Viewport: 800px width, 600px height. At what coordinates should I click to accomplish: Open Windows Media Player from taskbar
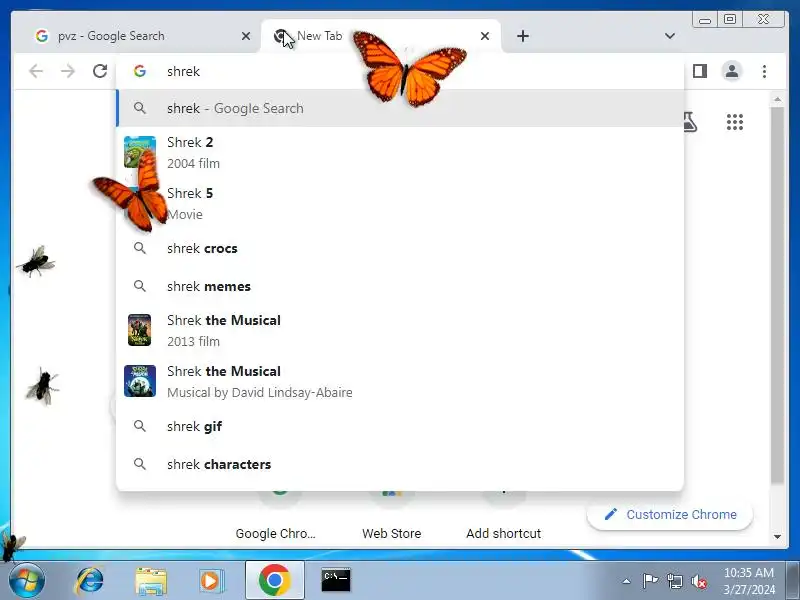tap(211, 581)
